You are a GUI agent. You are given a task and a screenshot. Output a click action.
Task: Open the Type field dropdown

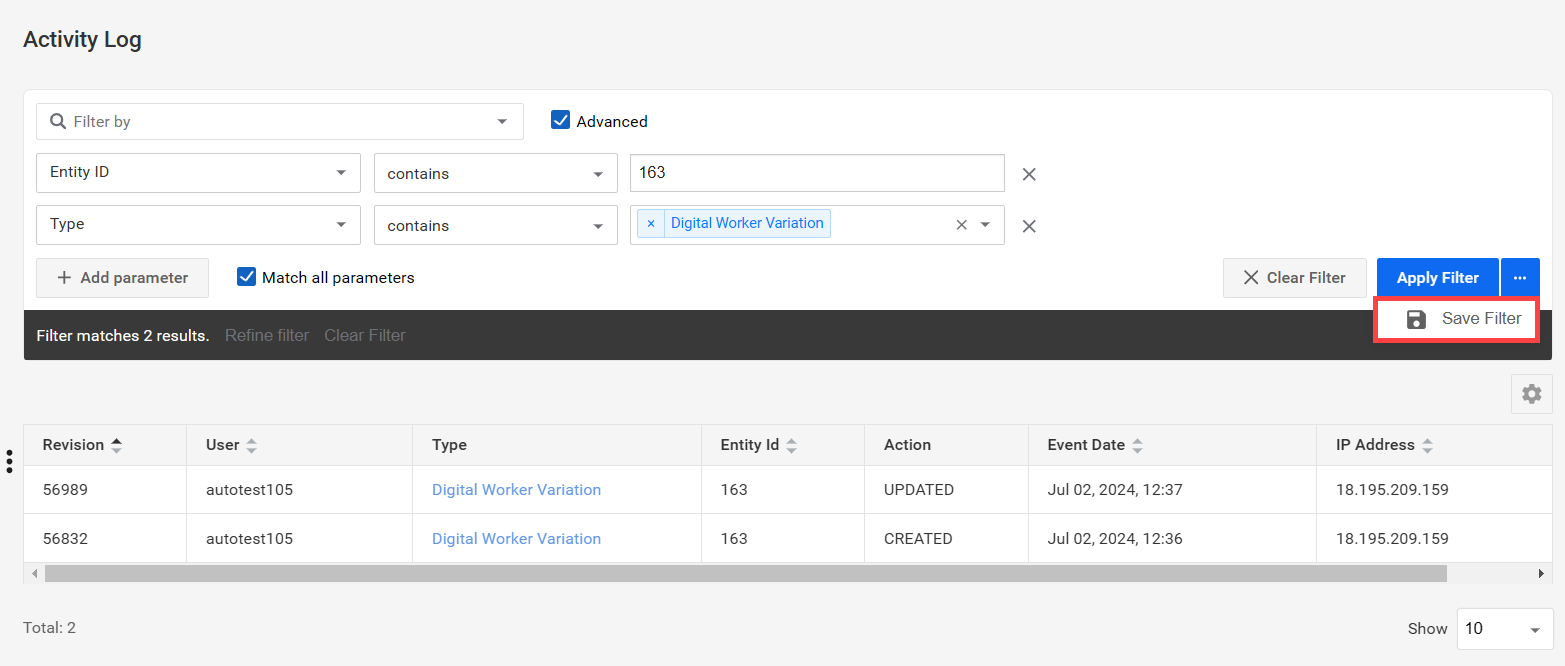198,224
